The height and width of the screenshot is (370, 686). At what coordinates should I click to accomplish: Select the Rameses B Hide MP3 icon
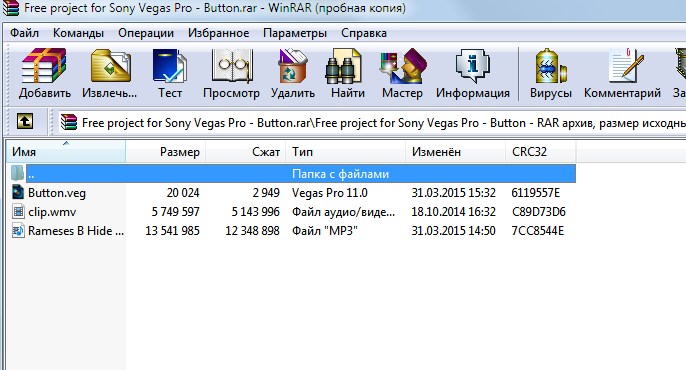(x=18, y=230)
